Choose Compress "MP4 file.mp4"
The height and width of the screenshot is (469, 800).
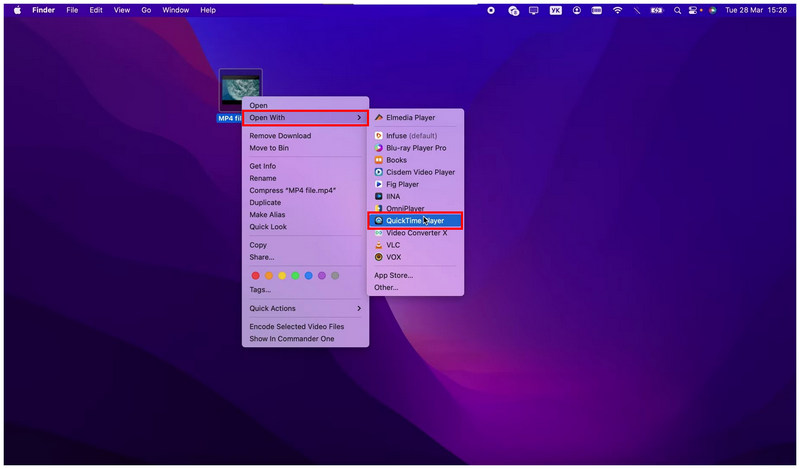click(305, 190)
